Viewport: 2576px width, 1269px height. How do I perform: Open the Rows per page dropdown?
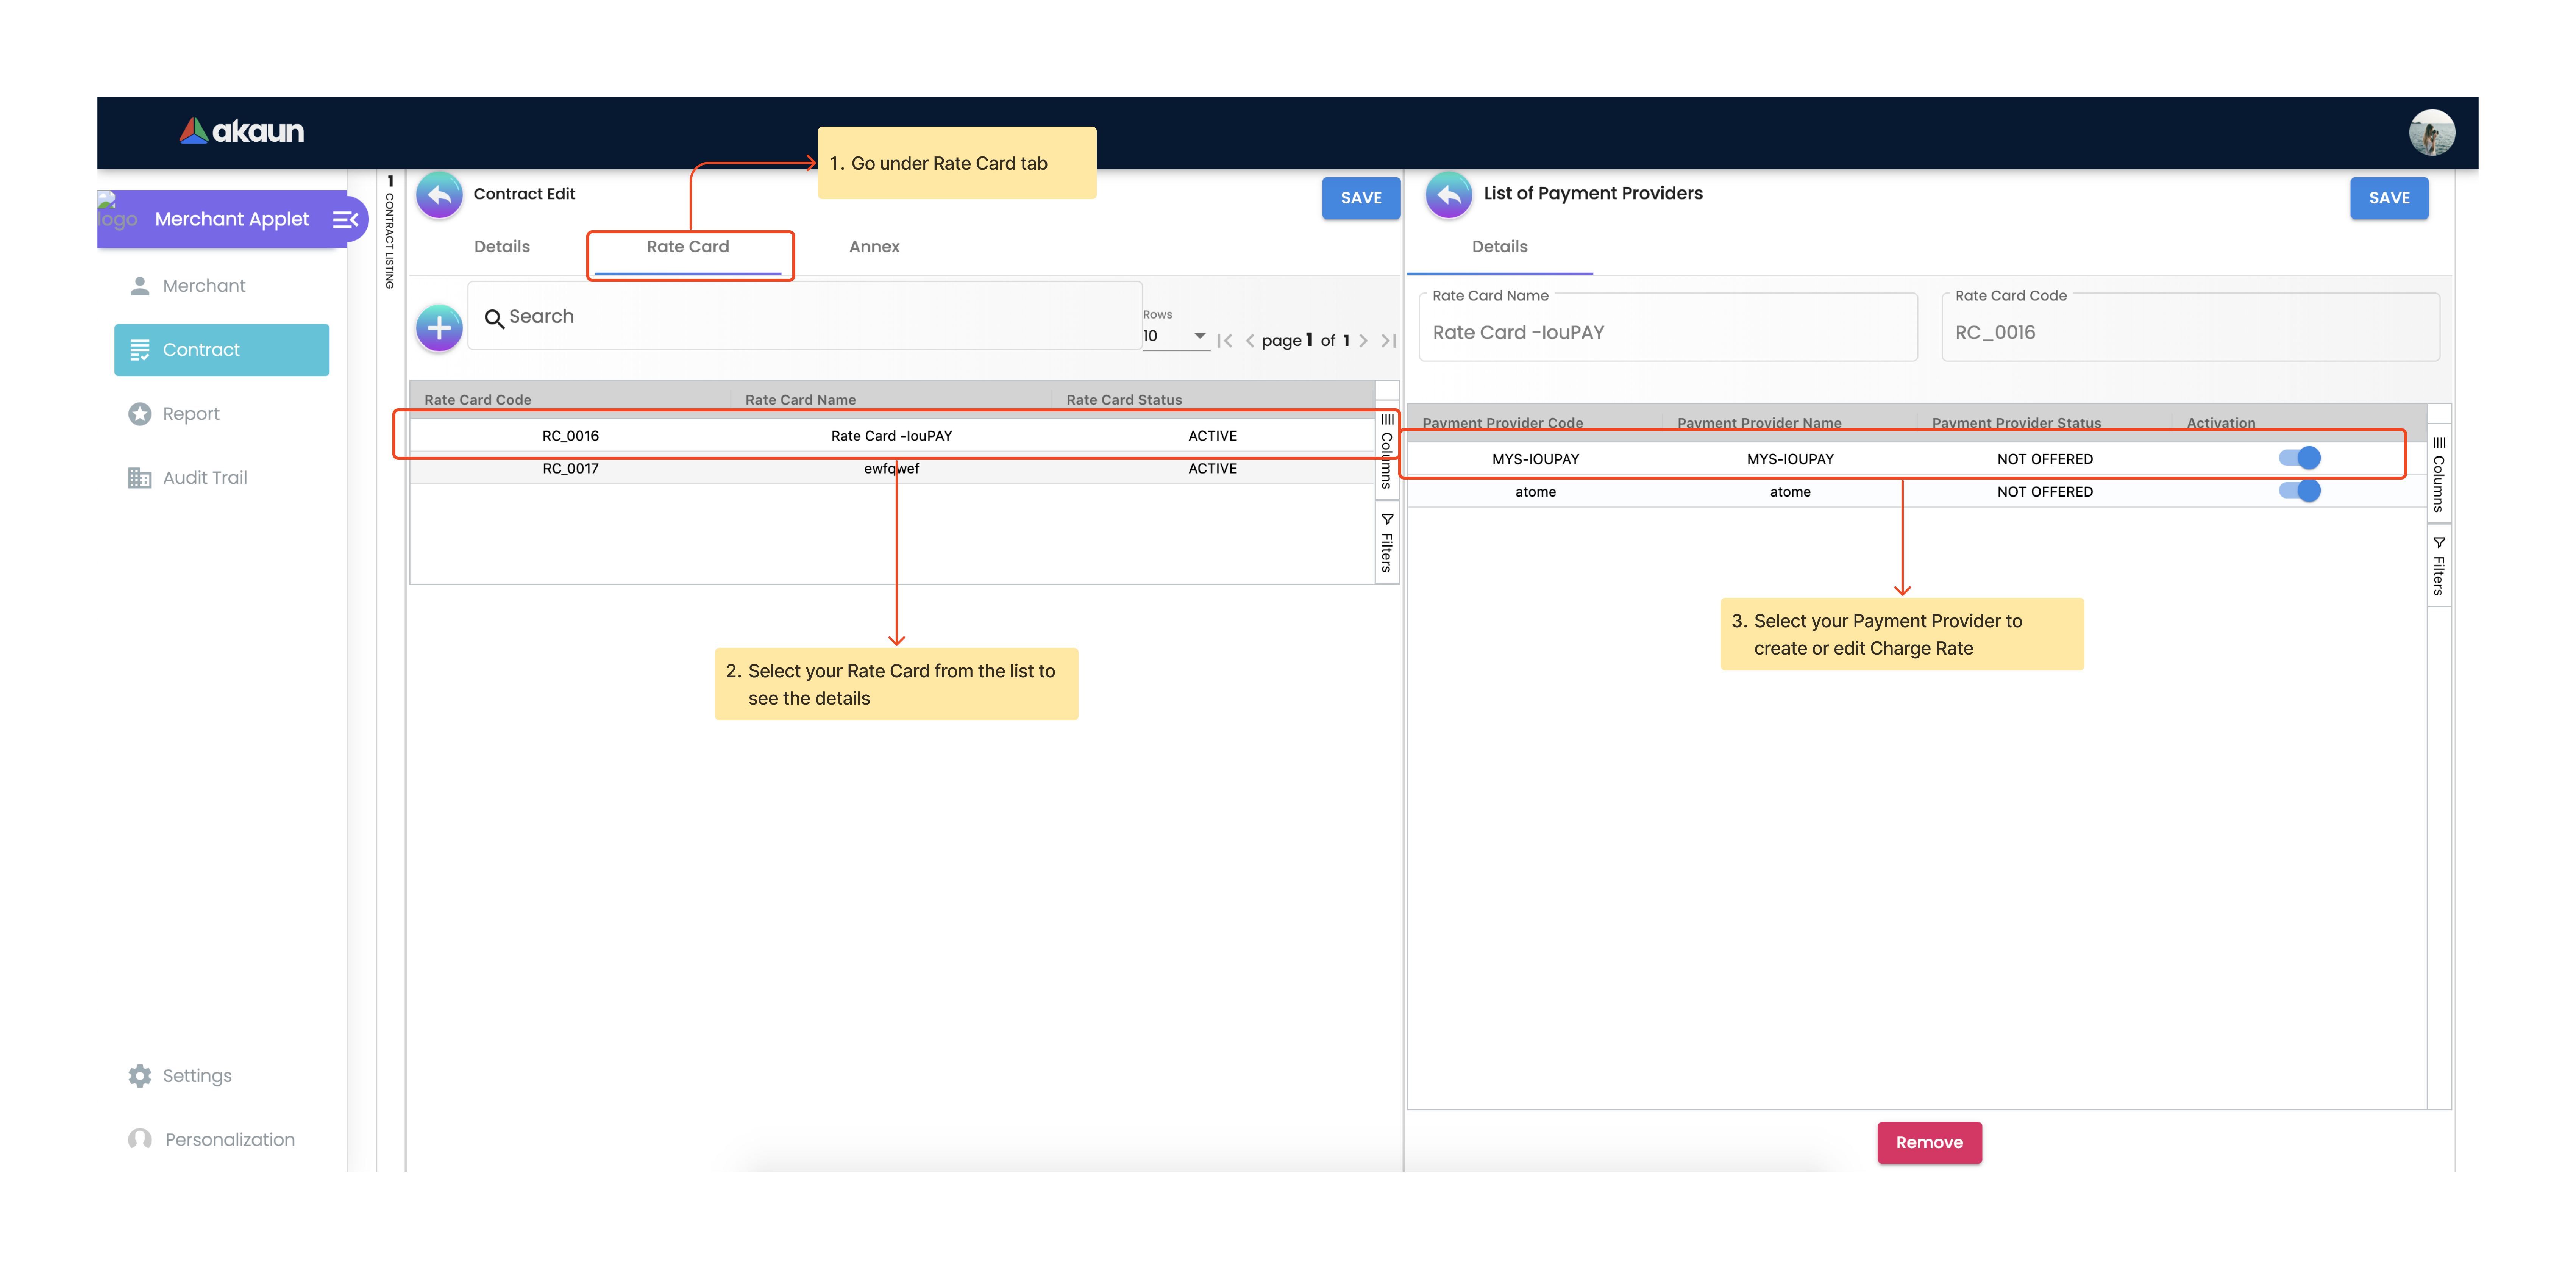1199,336
